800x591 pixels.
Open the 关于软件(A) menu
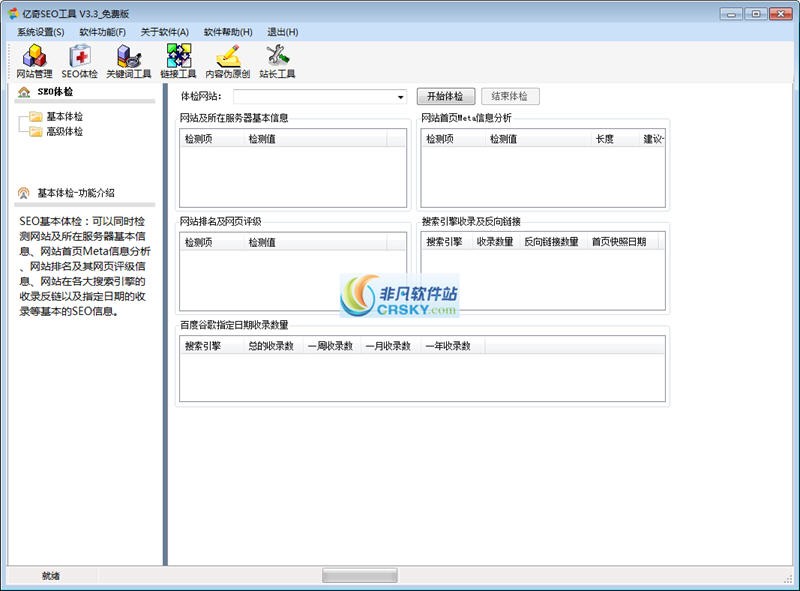[164, 32]
